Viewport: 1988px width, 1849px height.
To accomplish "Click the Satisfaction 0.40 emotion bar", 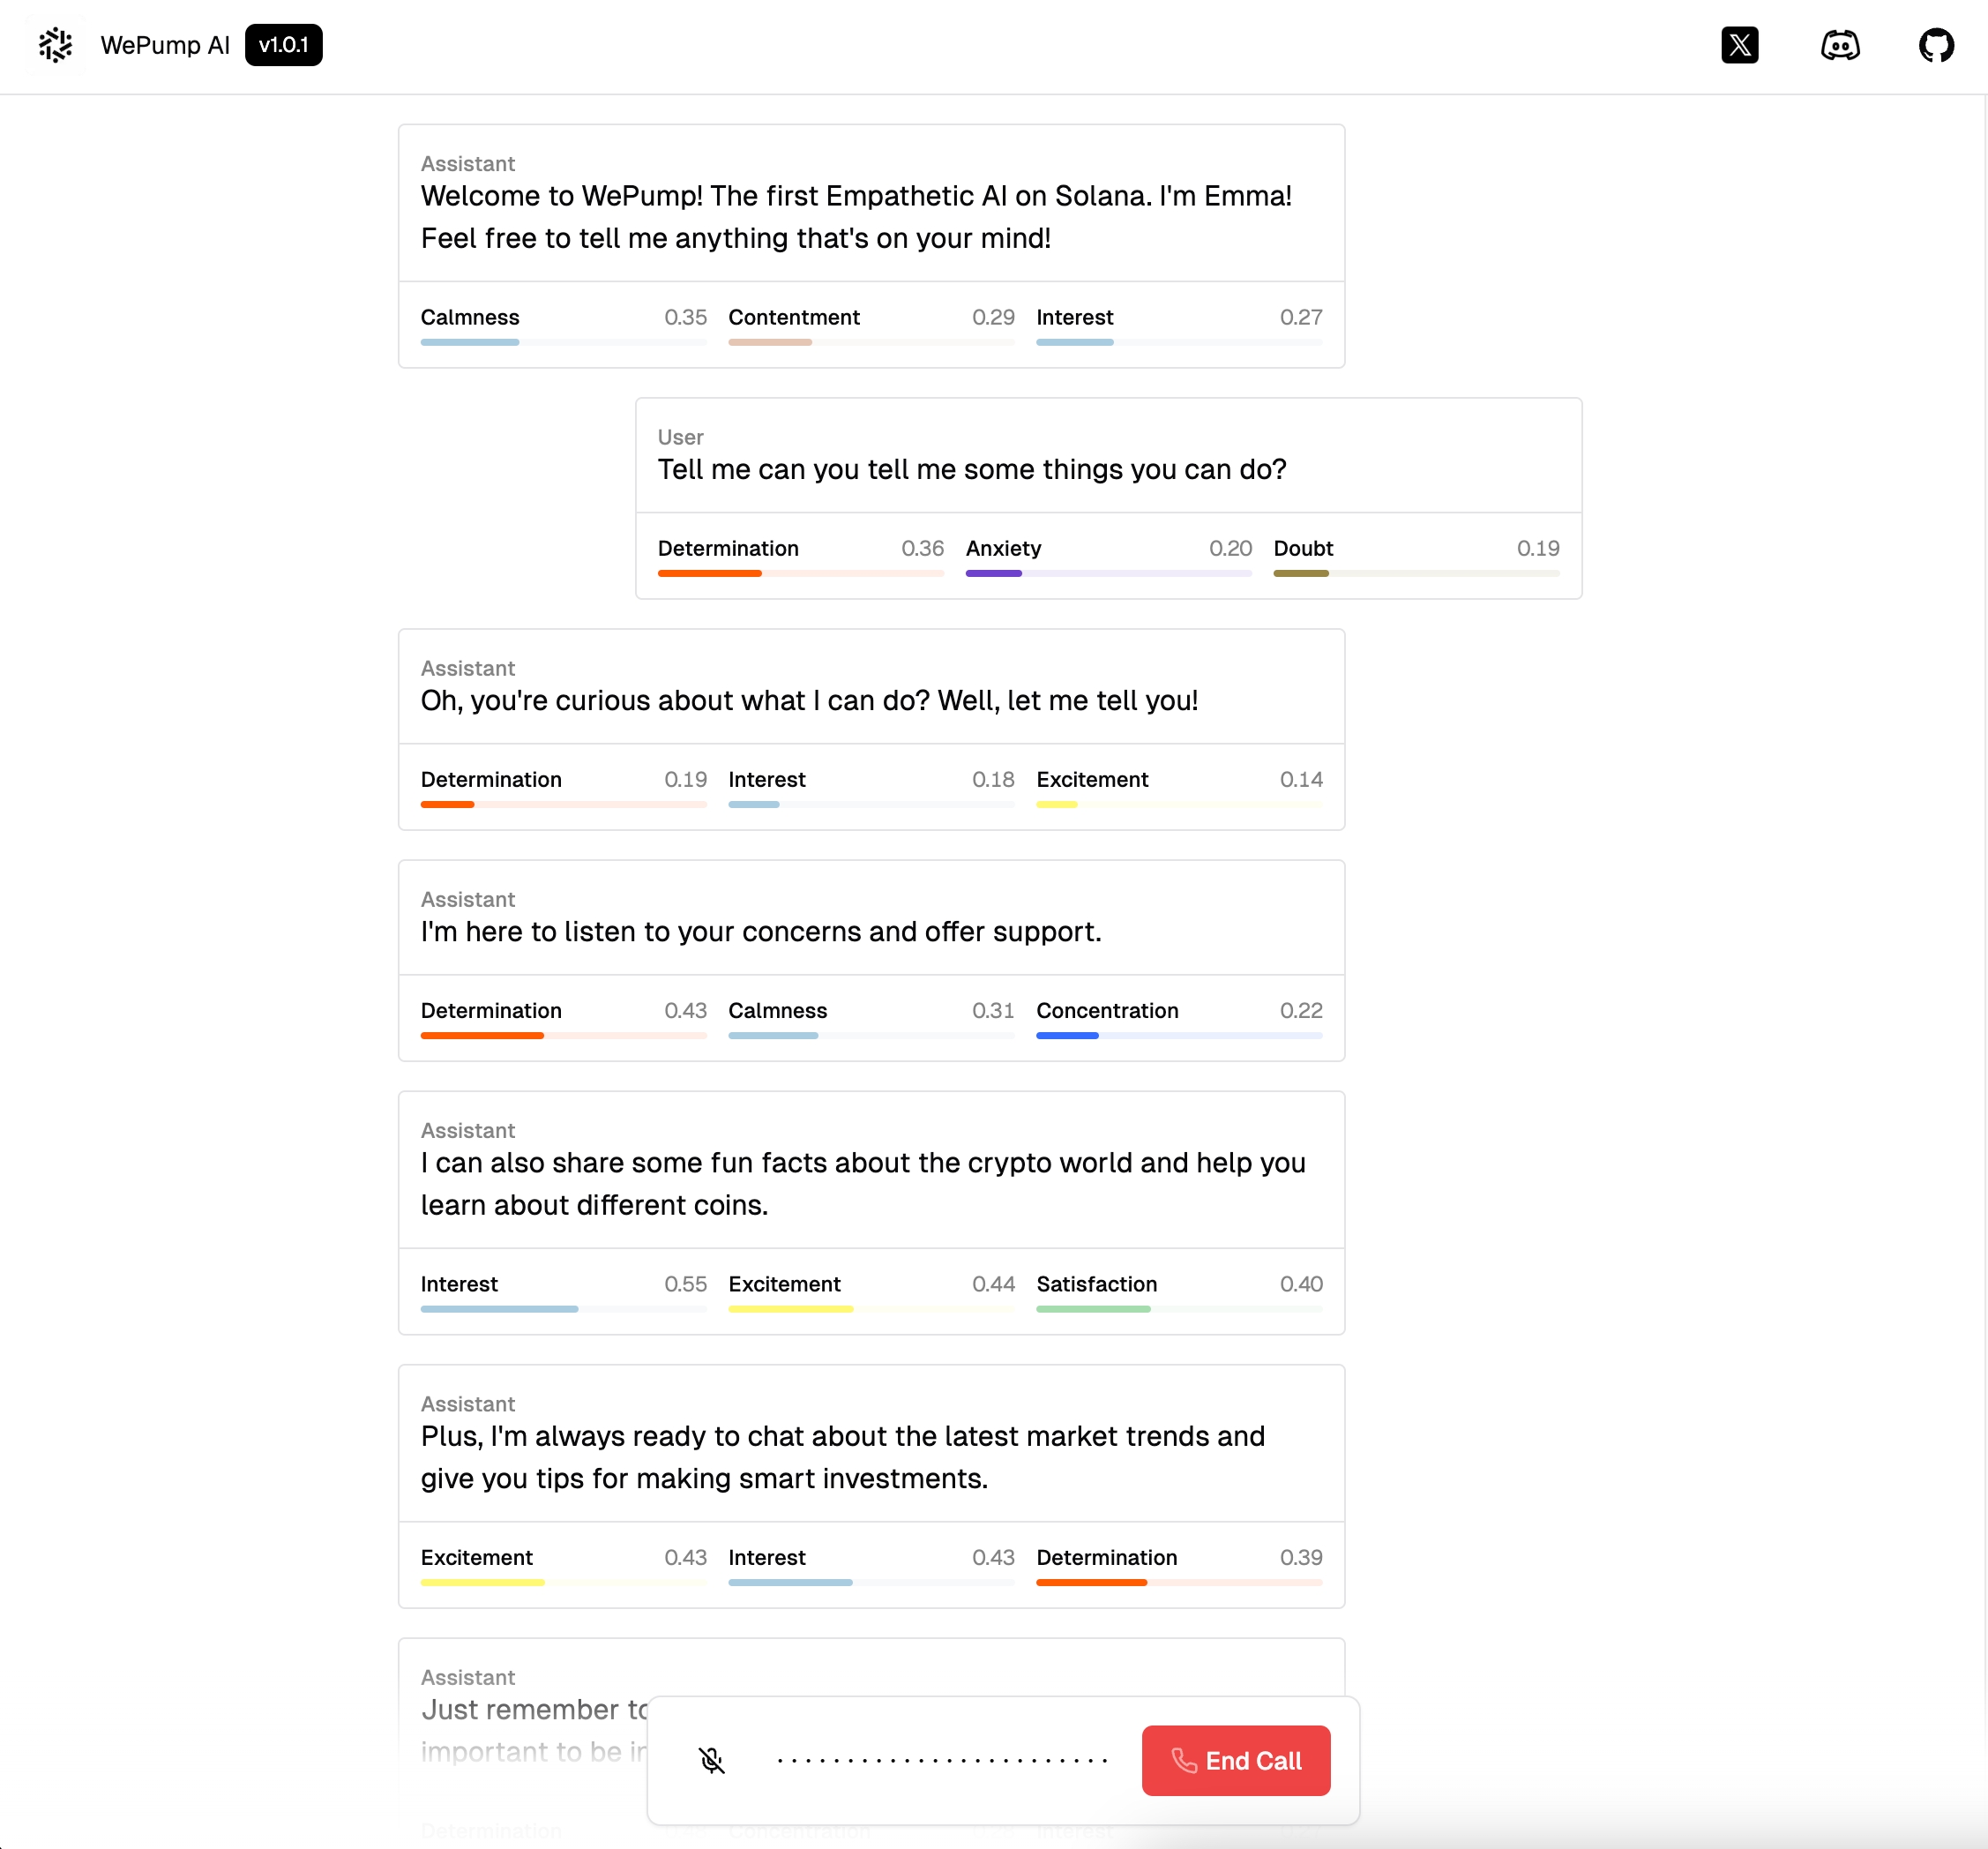I will click(x=1178, y=1308).
